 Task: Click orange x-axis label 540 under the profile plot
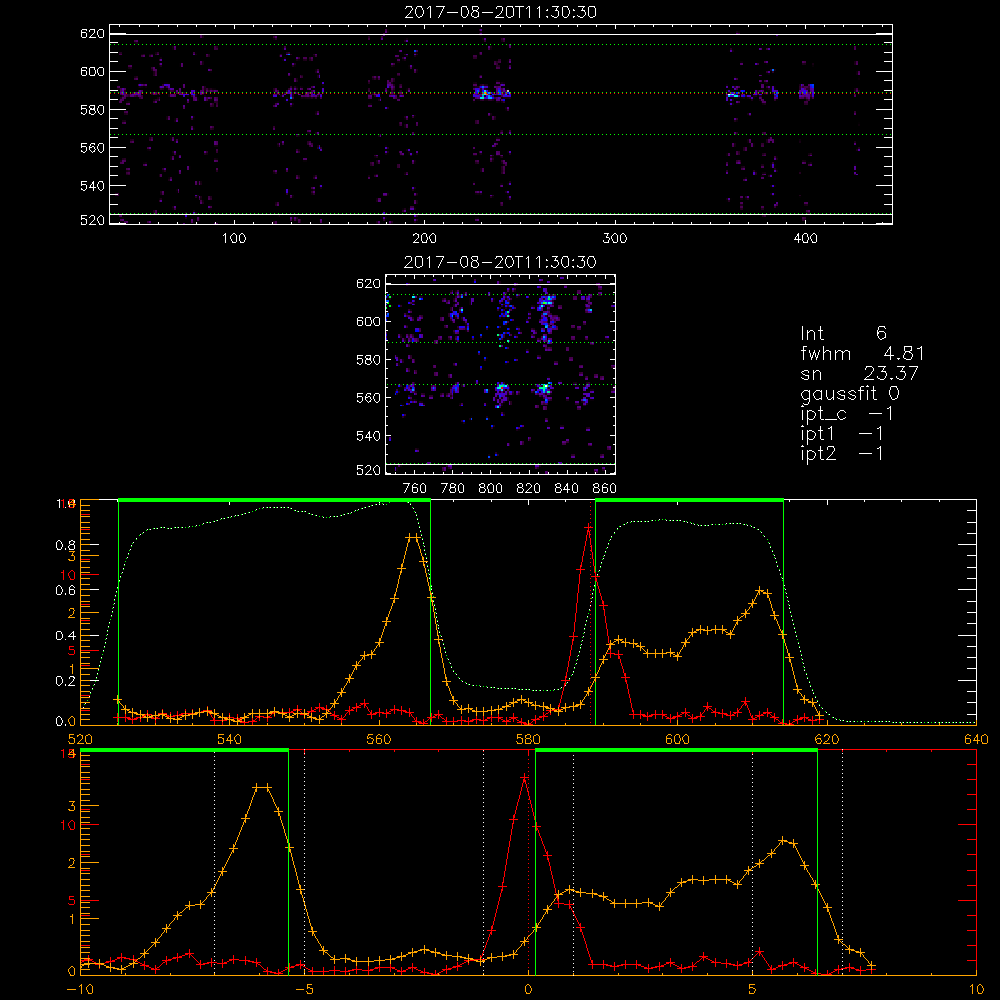(x=229, y=739)
